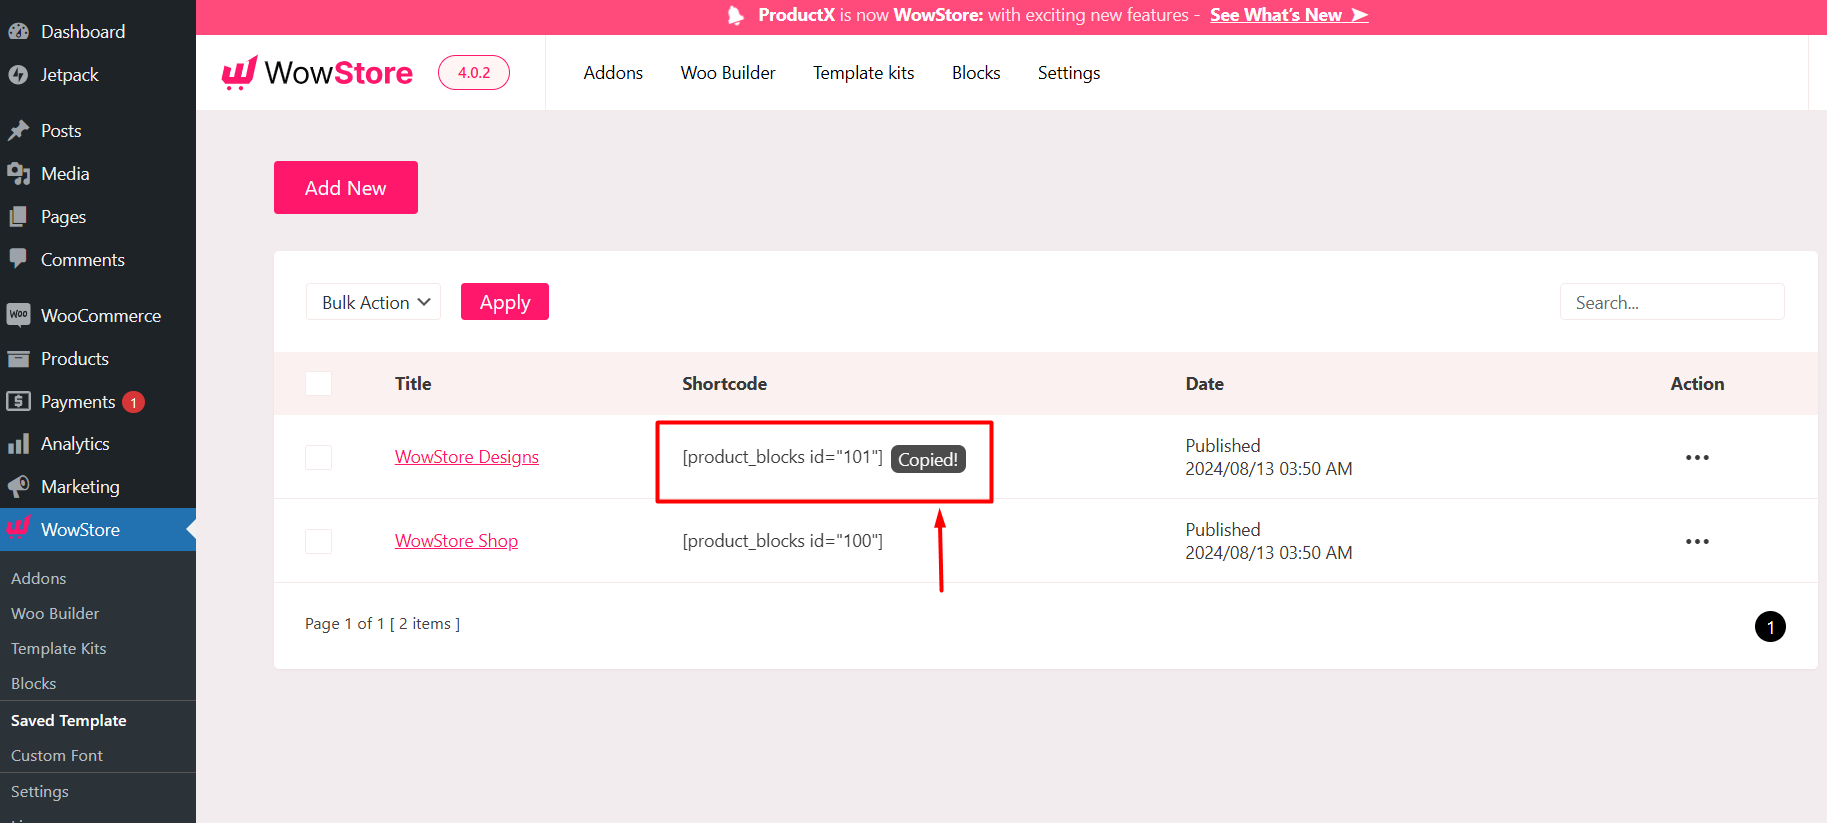
Task: Click the Add New button
Action: 346,187
